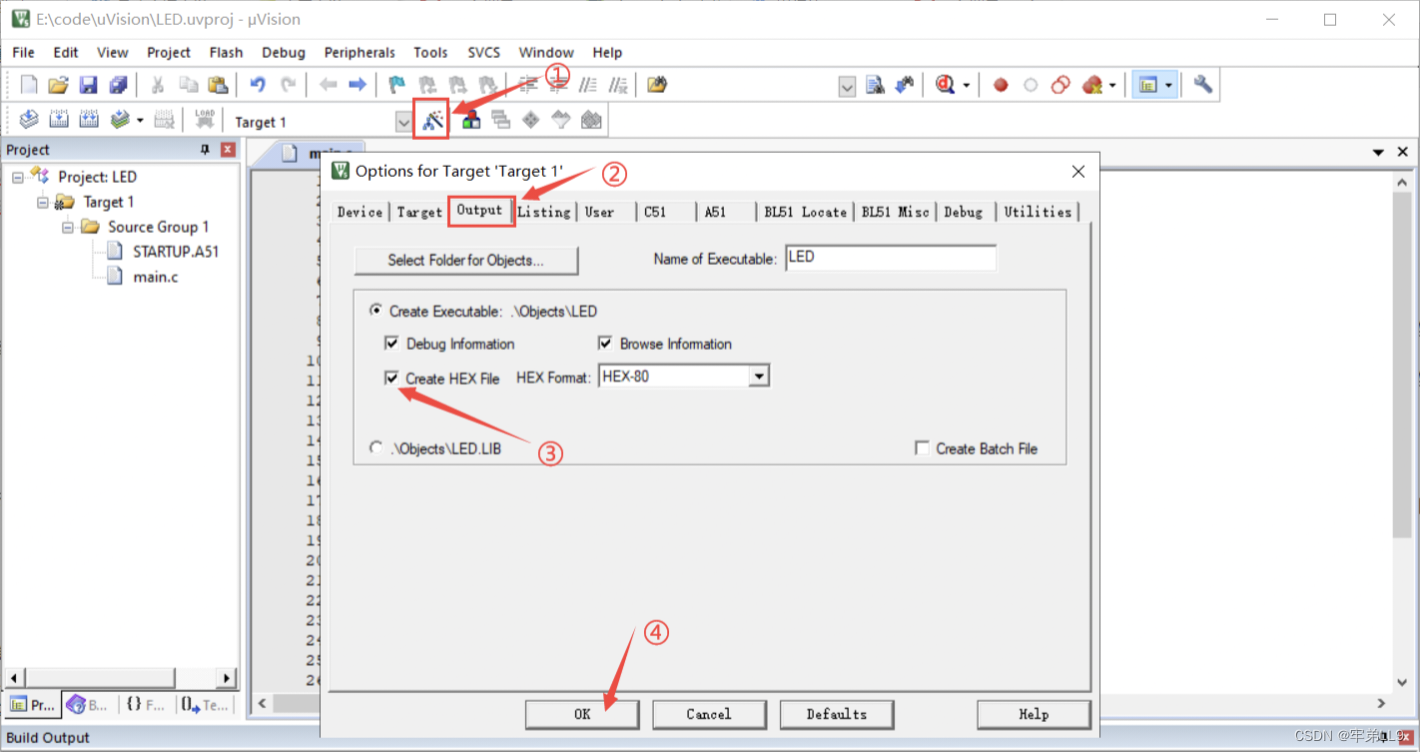Download to flash LOAD icon
Viewport: 1420px width, 752px height.
205,120
